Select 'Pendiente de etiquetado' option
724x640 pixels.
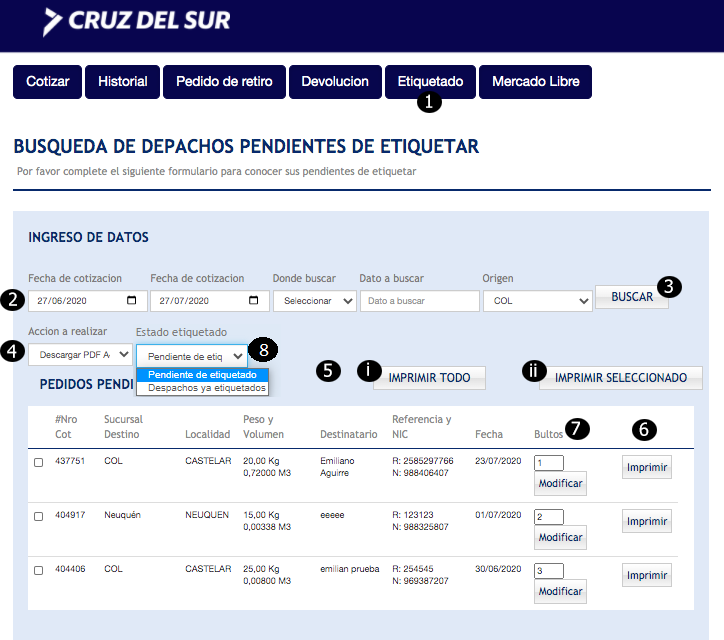coord(202,375)
